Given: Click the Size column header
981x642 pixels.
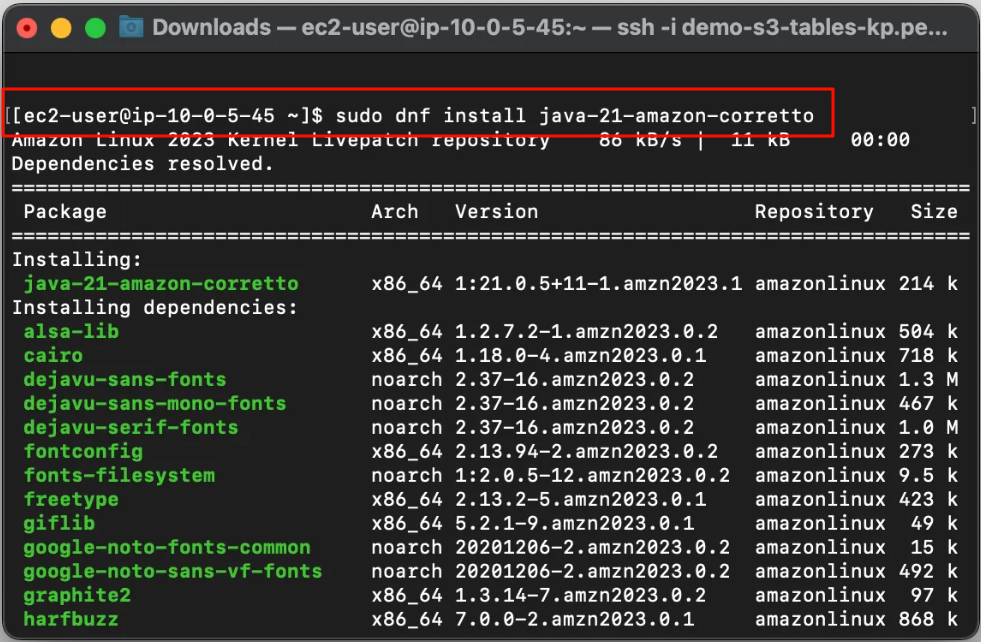Looking at the screenshot, I should (934, 211).
